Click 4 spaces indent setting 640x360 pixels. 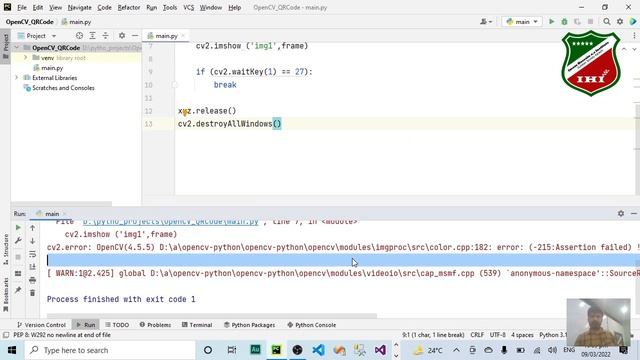click(x=522, y=335)
